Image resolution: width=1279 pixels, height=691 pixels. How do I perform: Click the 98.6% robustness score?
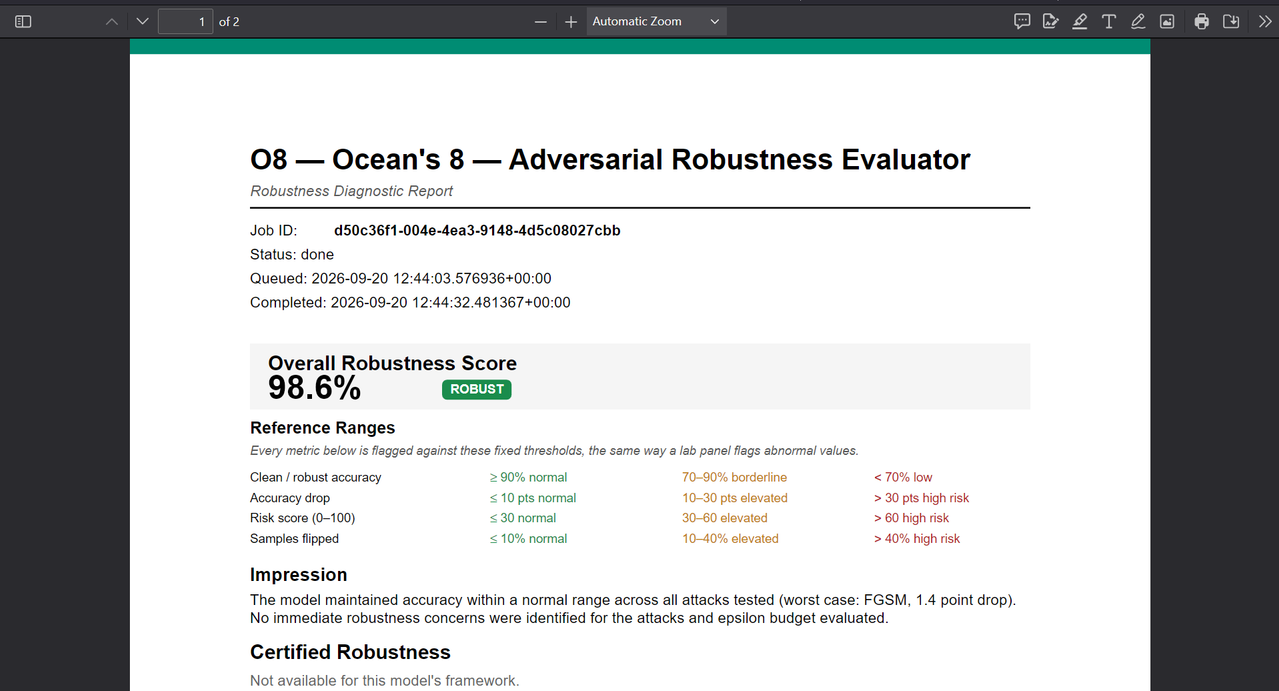314,388
